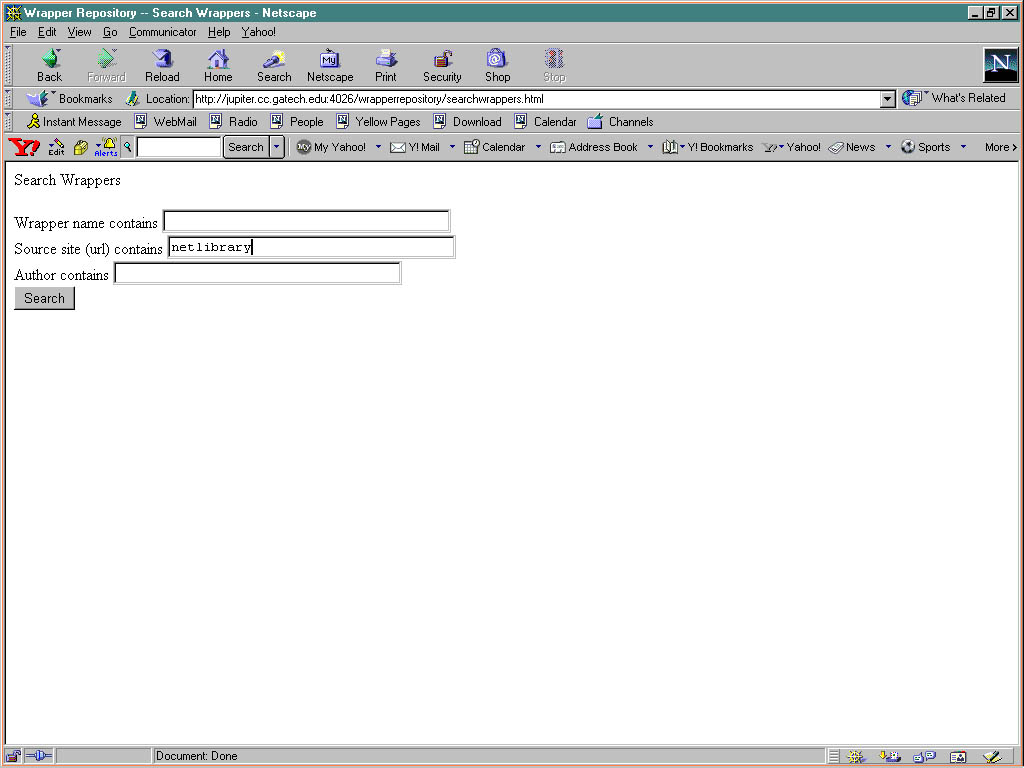This screenshot has width=1024, height=768.
Task: Reload the current page
Action: (162, 65)
